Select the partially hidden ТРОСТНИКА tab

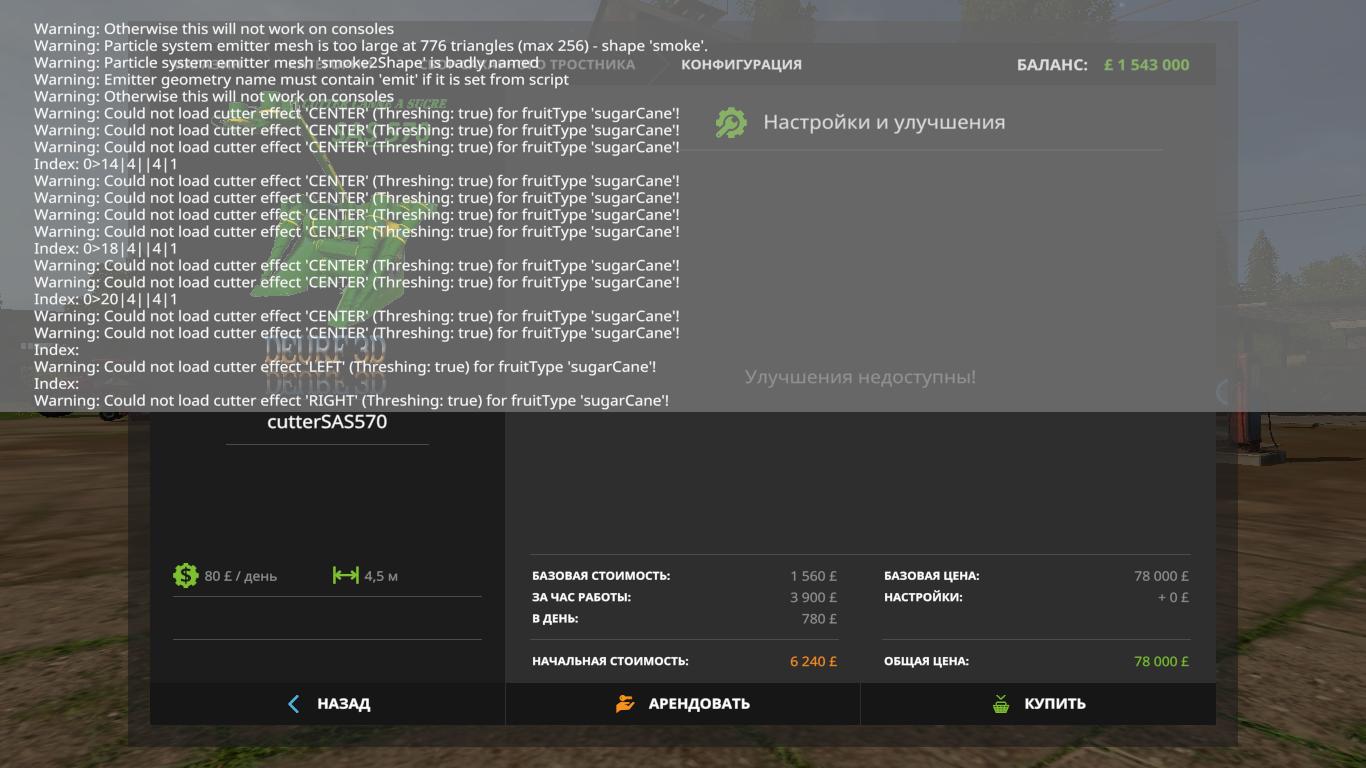[x=591, y=64]
